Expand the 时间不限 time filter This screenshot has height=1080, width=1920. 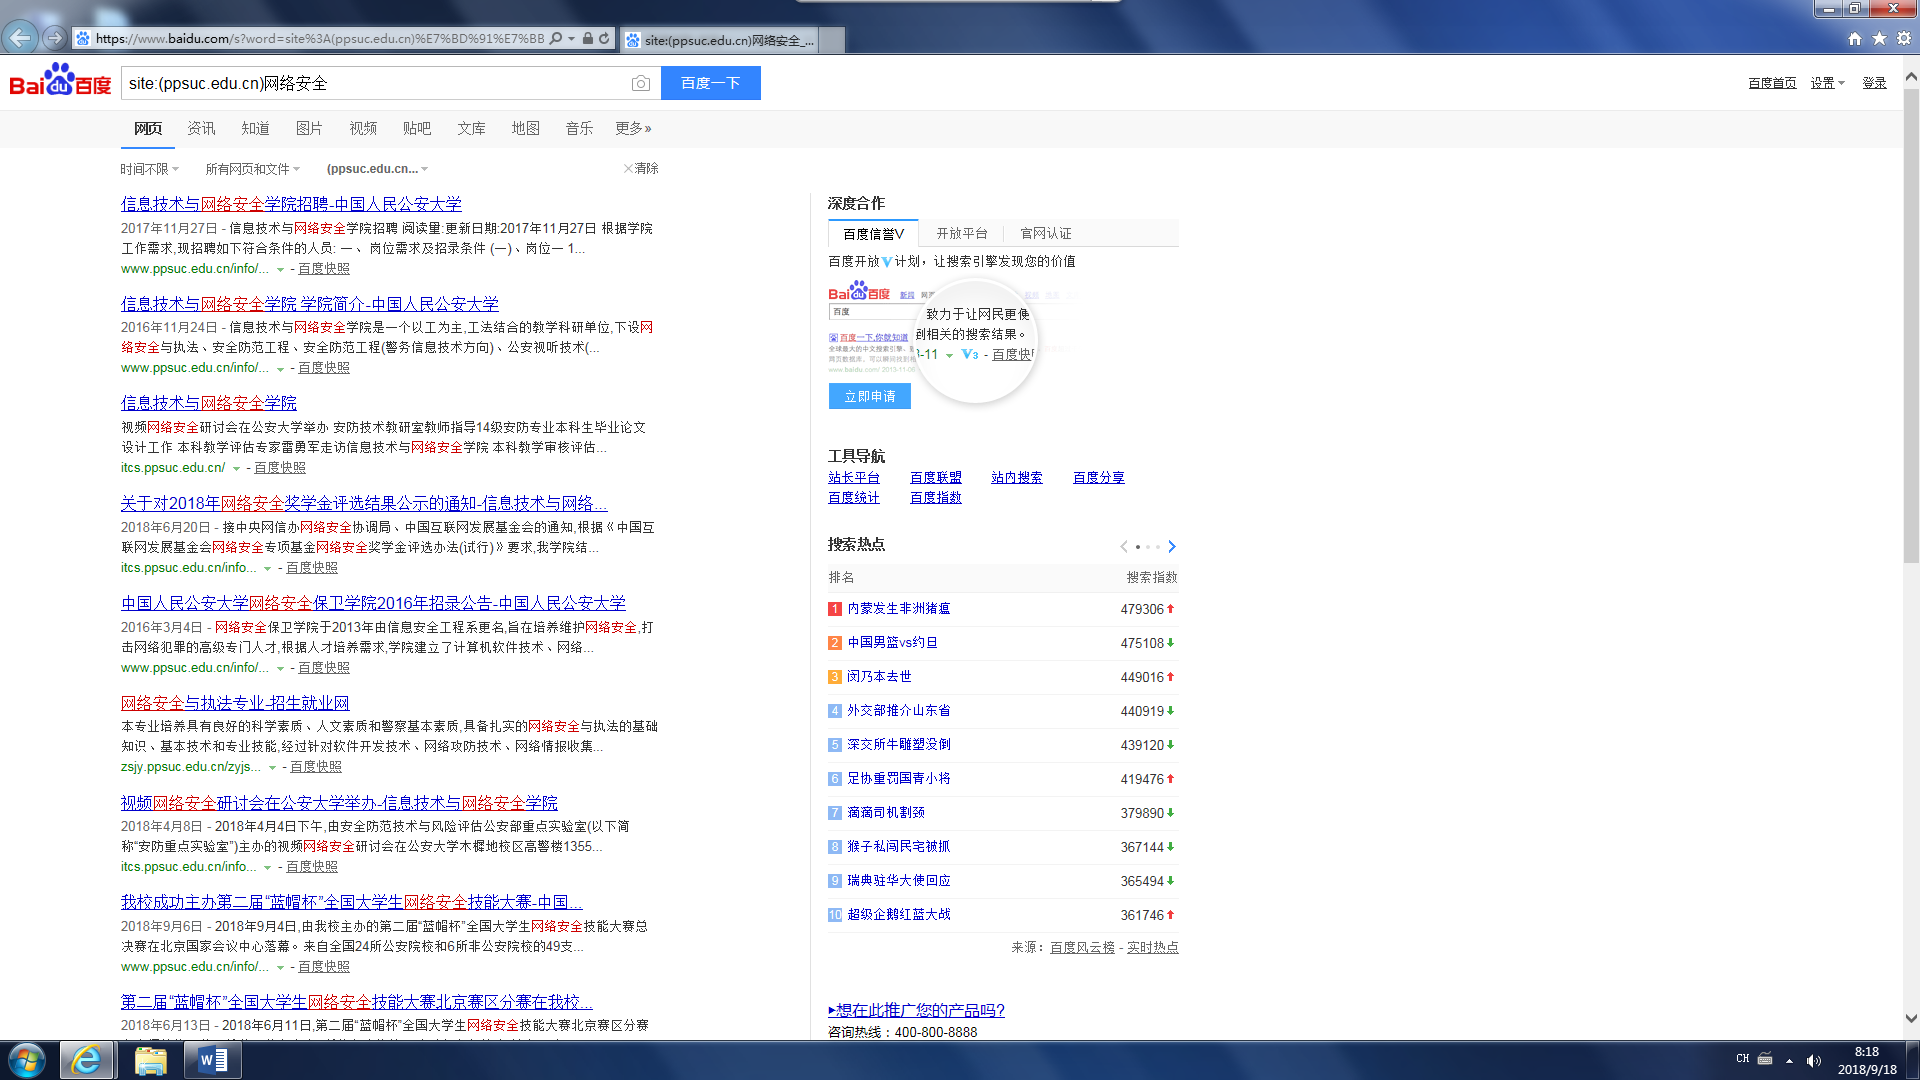click(149, 169)
